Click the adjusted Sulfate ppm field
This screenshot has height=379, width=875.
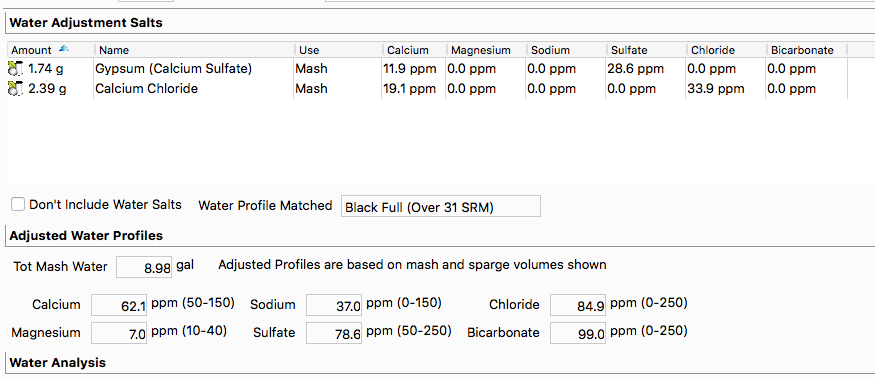pyautogui.click(x=334, y=333)
